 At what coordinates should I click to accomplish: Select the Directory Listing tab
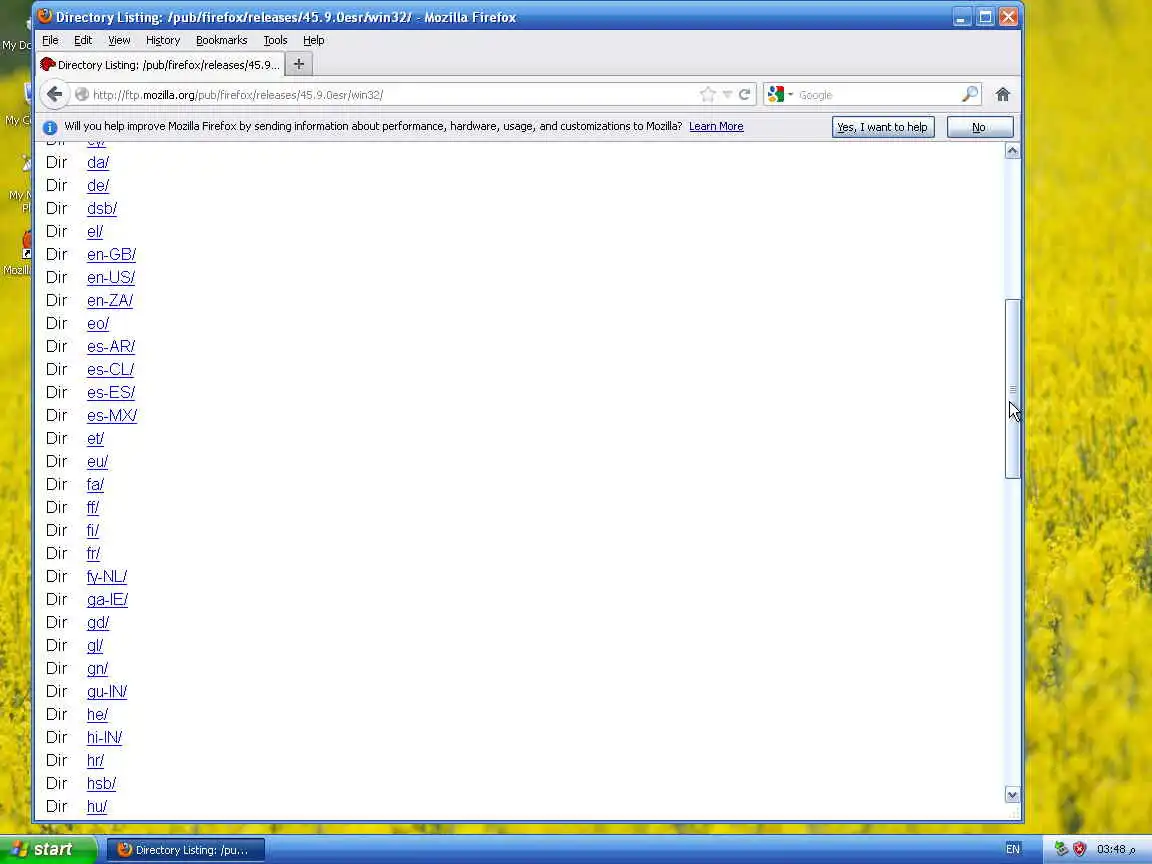tap(160, 65)
